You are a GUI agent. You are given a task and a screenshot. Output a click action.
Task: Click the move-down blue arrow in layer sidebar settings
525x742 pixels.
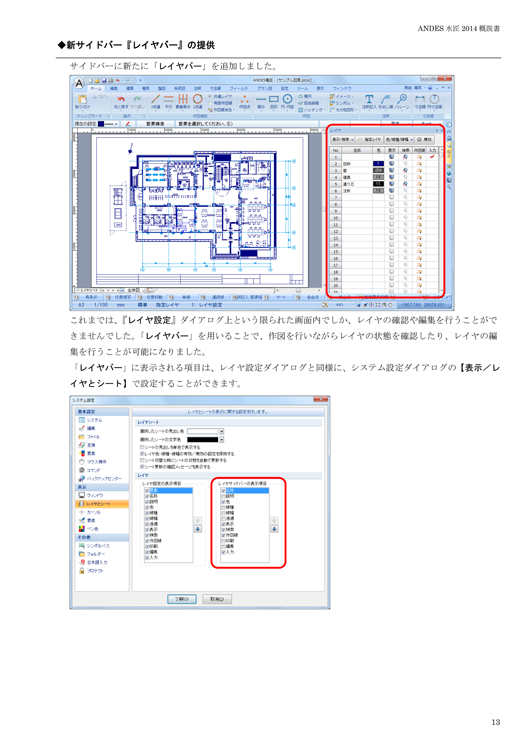click(x=274, y=529)
